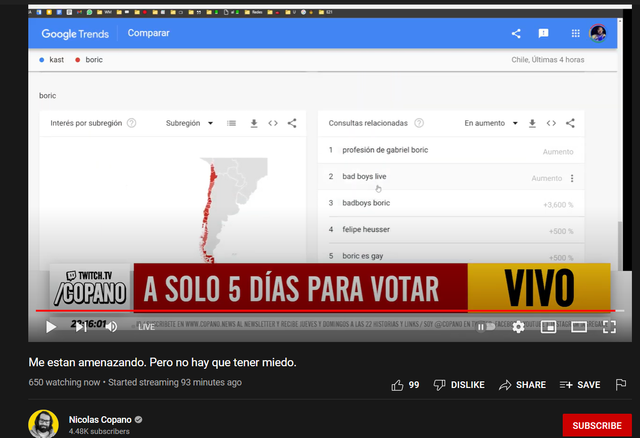
Task: Open the Nicolas Copano channel name link
Action: [x=100, y=420]
